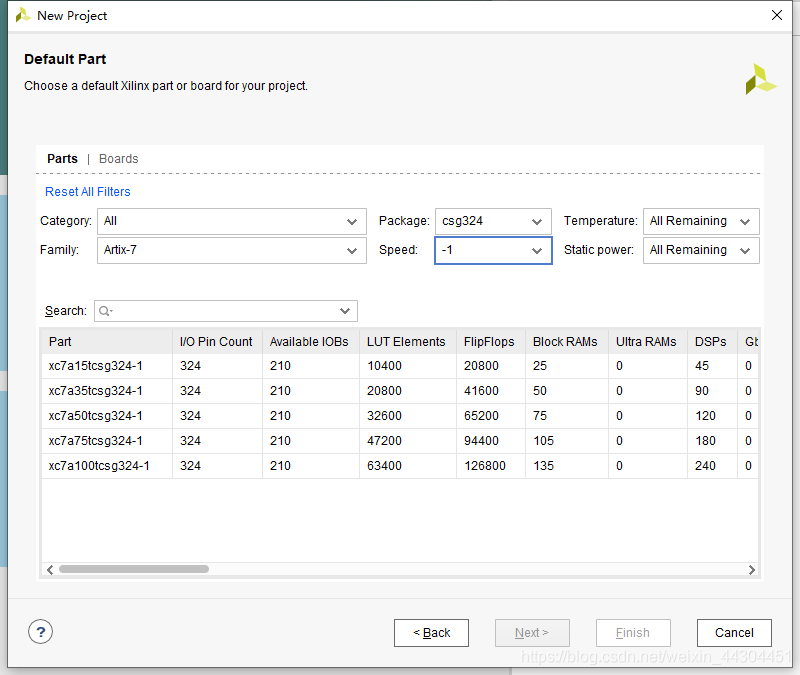Sort by DSPs column header
Image resolution: width=800 pixels, height=675 pixels.
[712, 341]
